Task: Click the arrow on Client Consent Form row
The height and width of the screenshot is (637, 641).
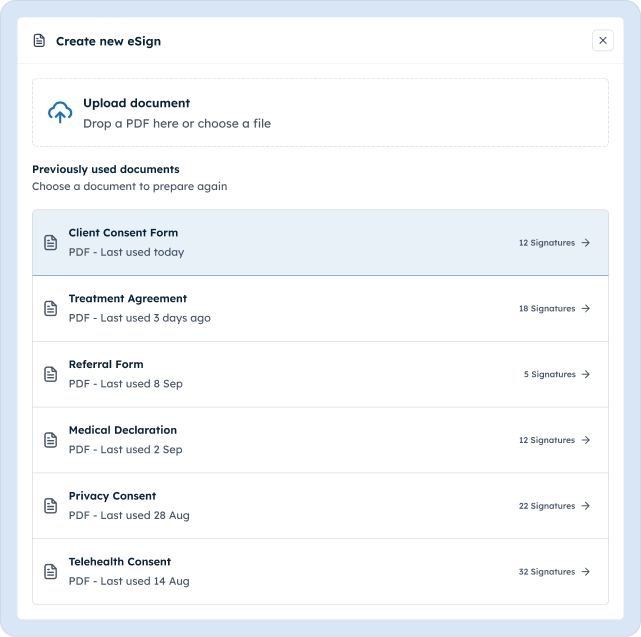Action: [586, 242]
